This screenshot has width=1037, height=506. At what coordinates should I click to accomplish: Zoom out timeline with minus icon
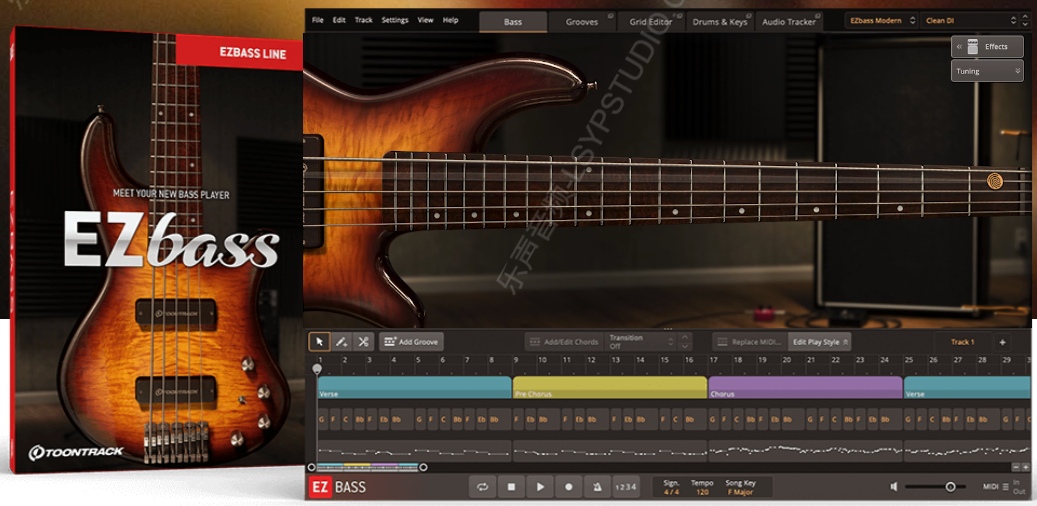click(1016, 467)
